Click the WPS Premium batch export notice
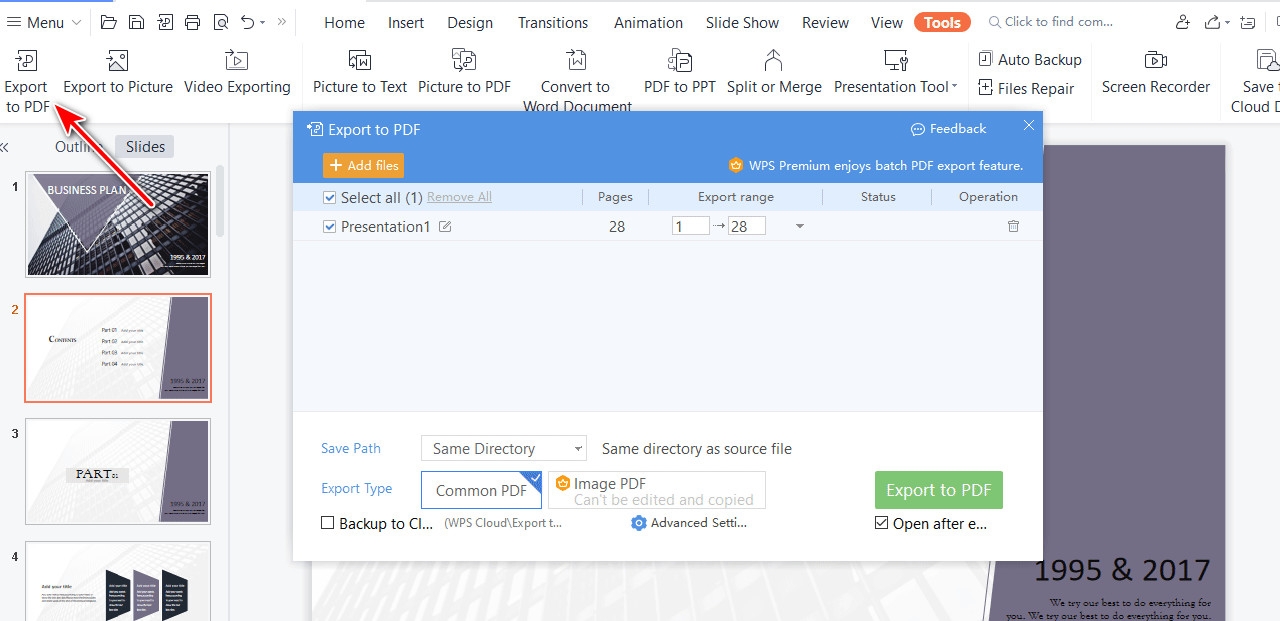This screenshot has height=621, width=1280. 875,166
